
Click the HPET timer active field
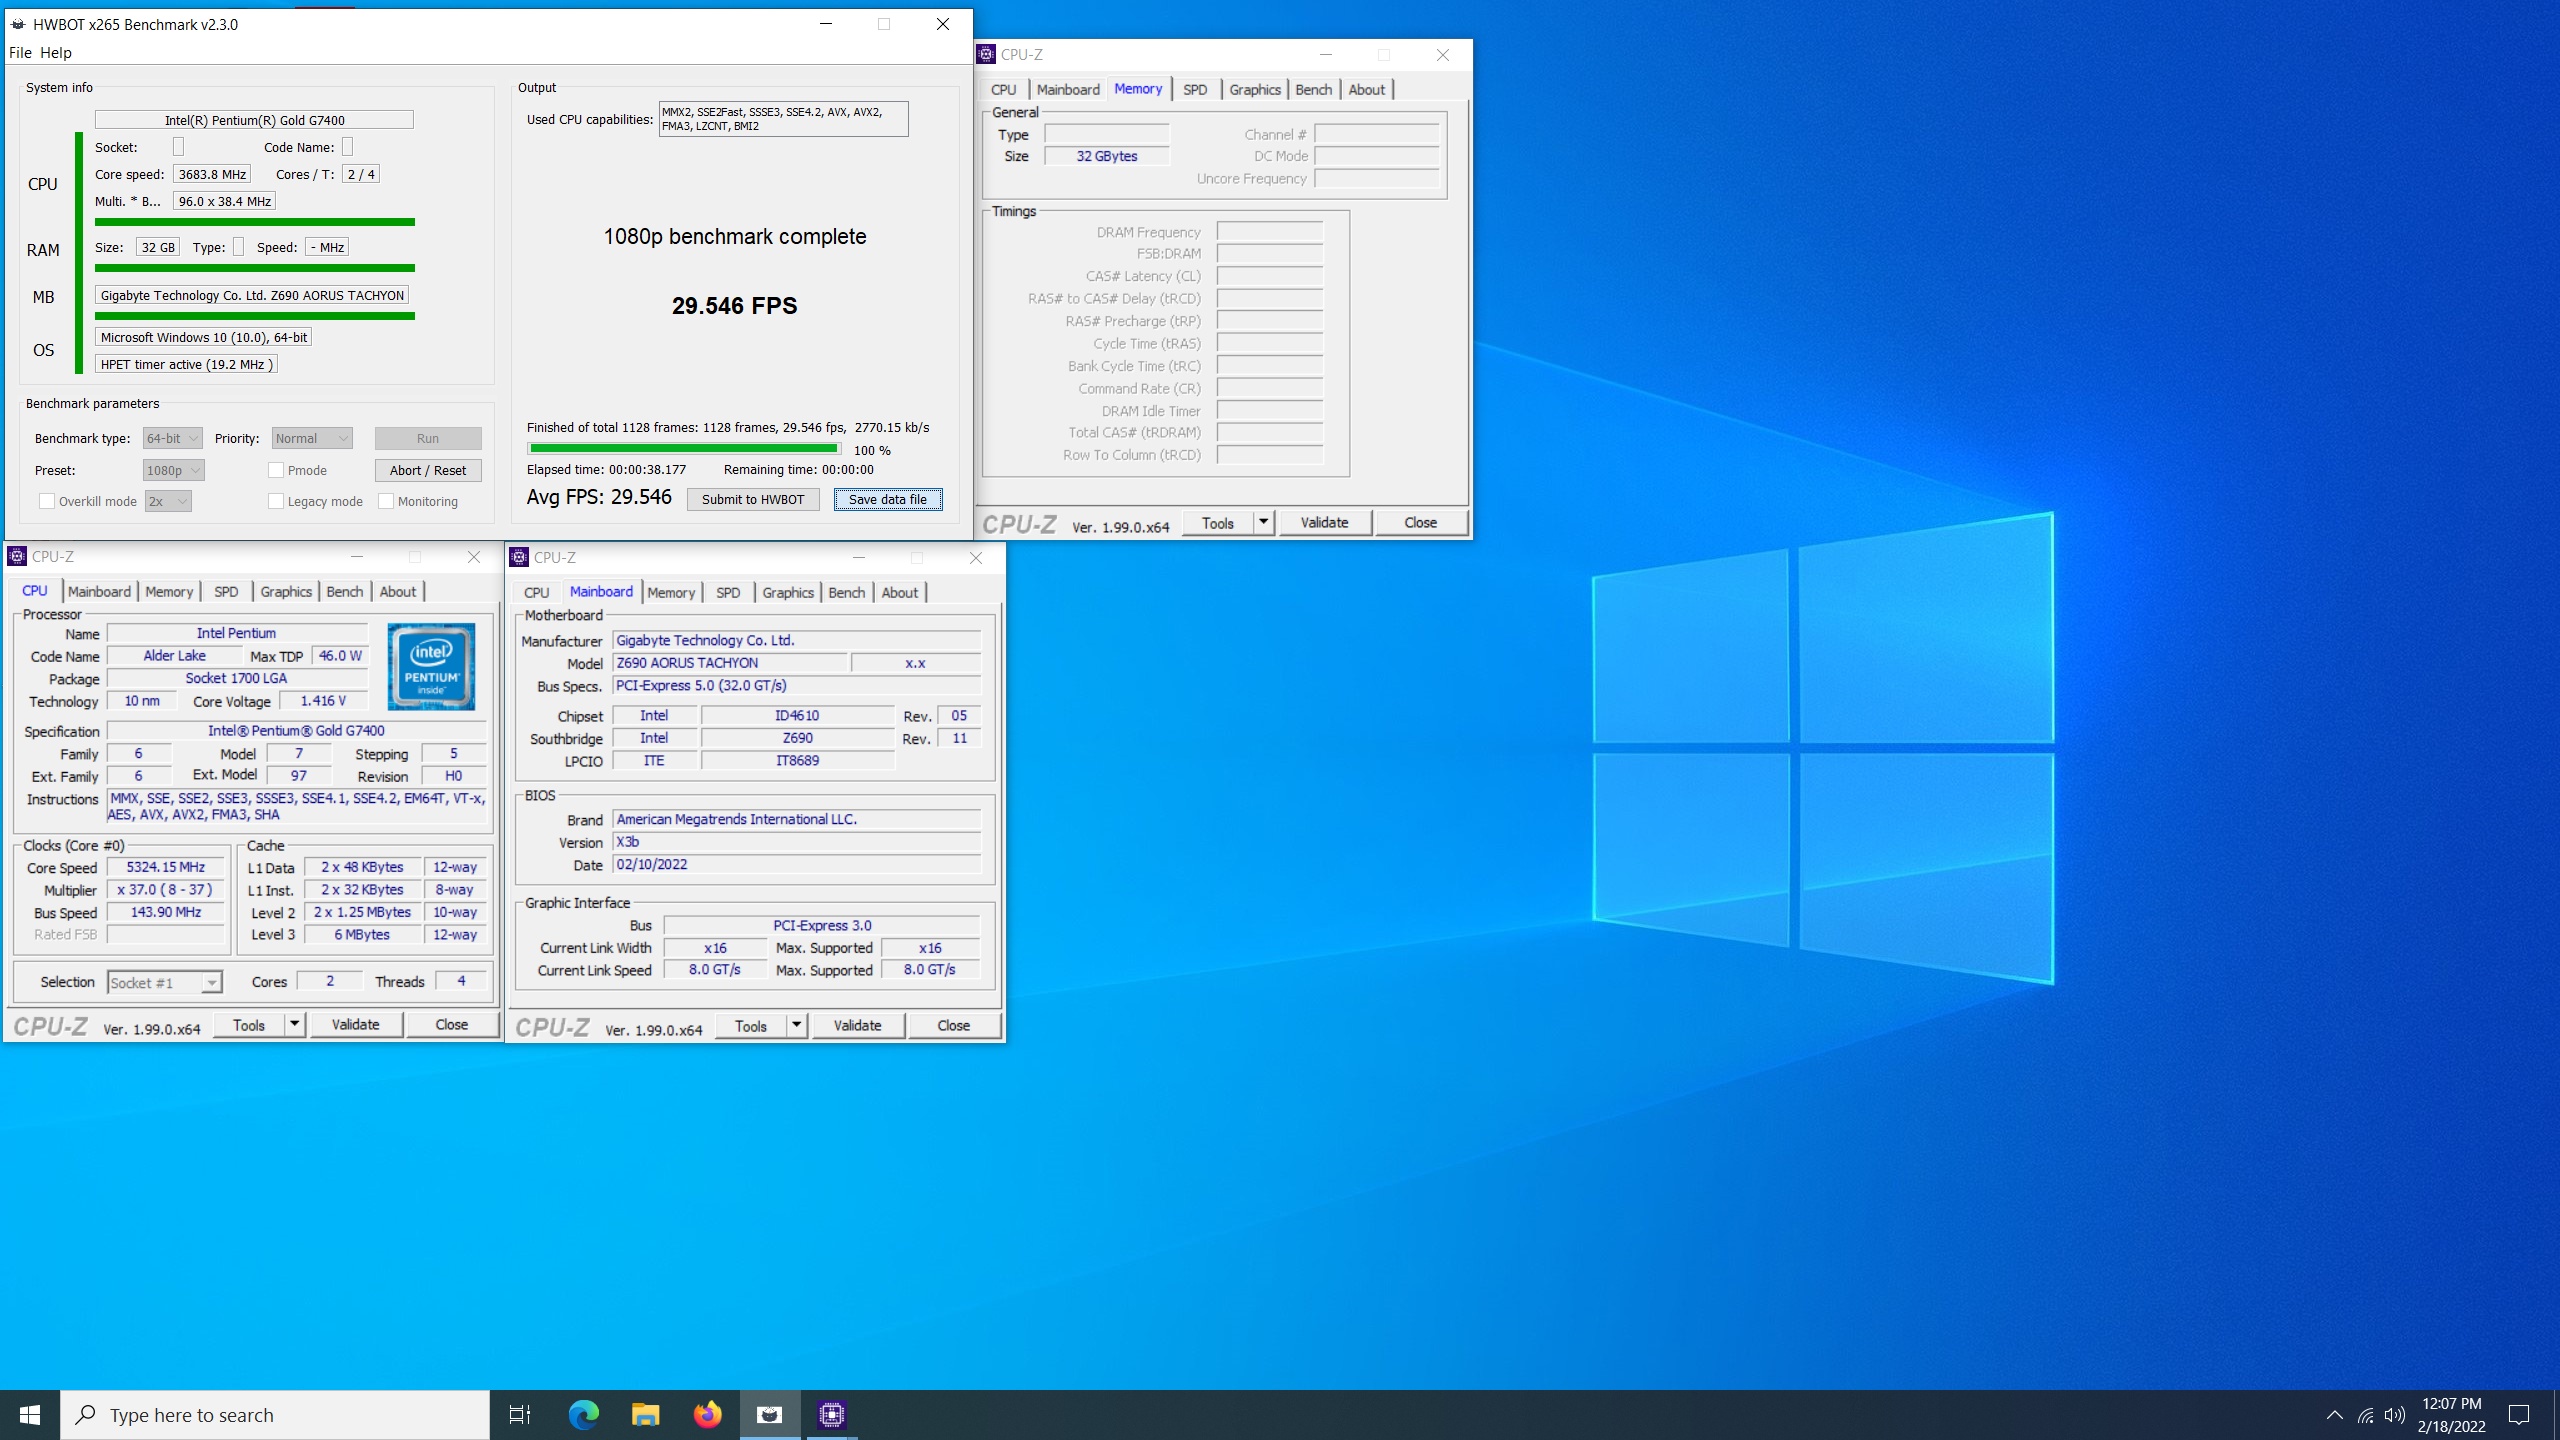186,364
